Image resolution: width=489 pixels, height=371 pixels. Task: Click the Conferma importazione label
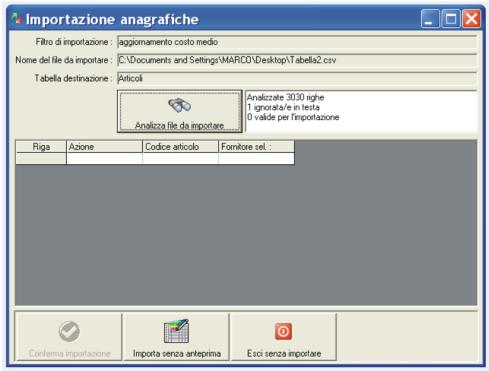point(69,353)
